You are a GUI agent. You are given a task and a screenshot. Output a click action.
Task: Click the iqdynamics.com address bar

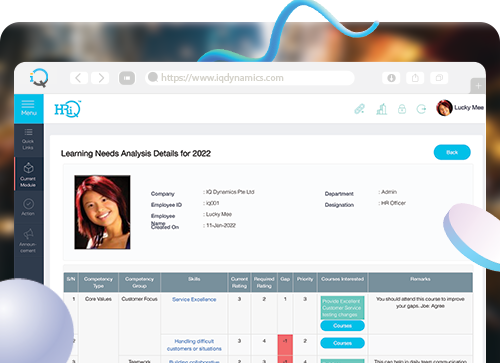click(x=250, y=78)
